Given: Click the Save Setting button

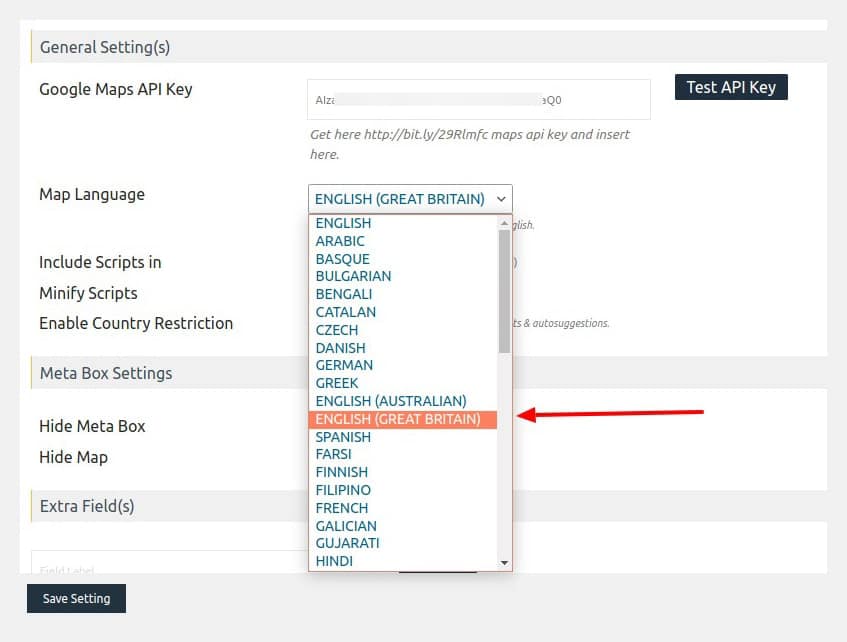Looking at the screenshot, I should coord(76,598).
